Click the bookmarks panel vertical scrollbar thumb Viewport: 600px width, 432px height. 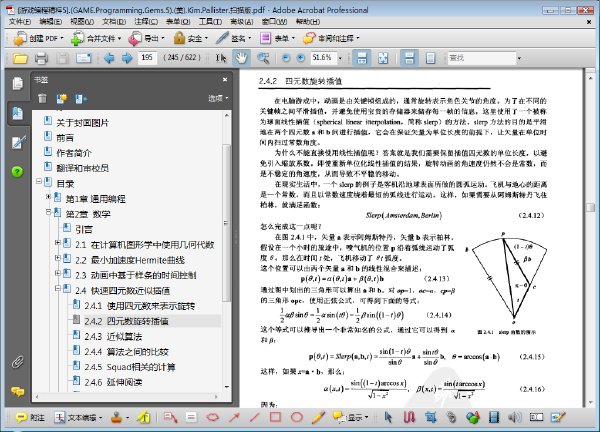(x=226, y=223)
